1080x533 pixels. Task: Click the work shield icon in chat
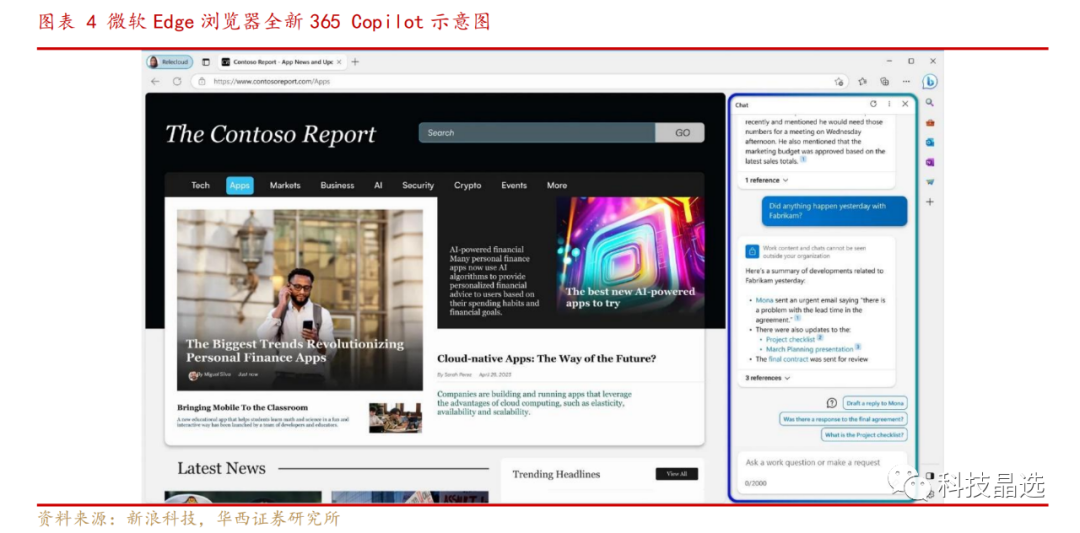coord(751,251)
